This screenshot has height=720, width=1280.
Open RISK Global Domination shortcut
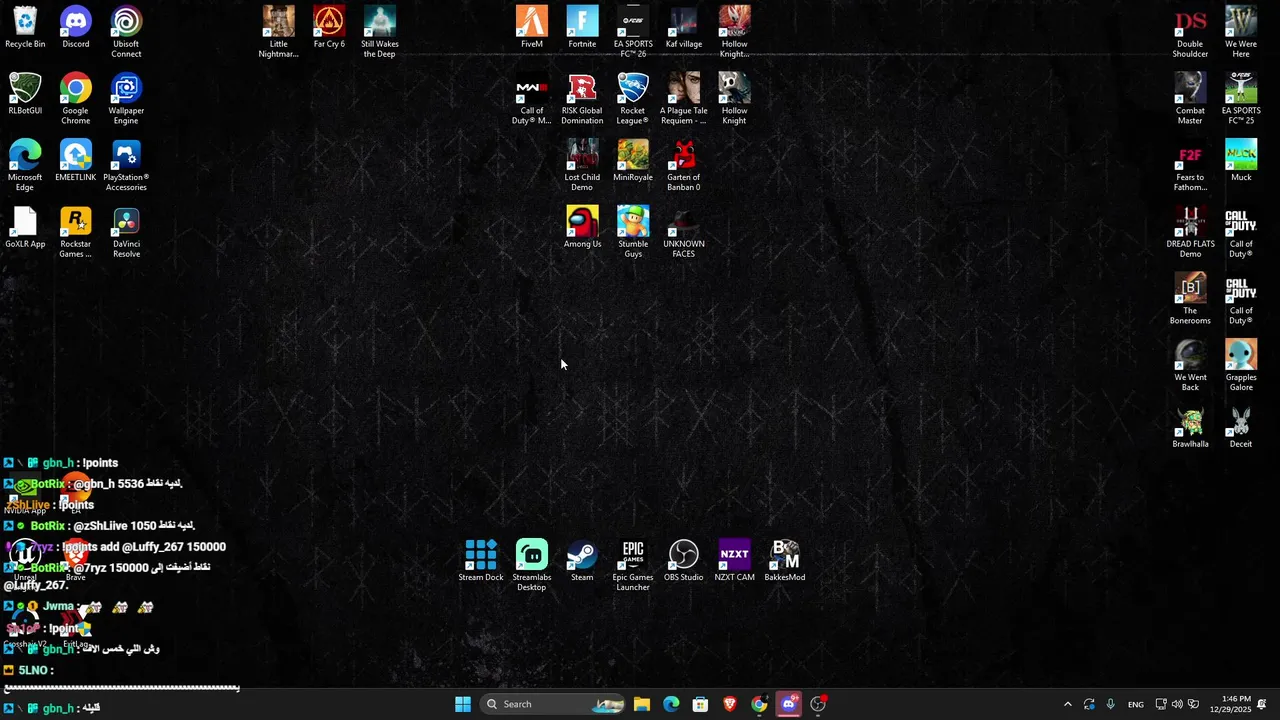582,98
